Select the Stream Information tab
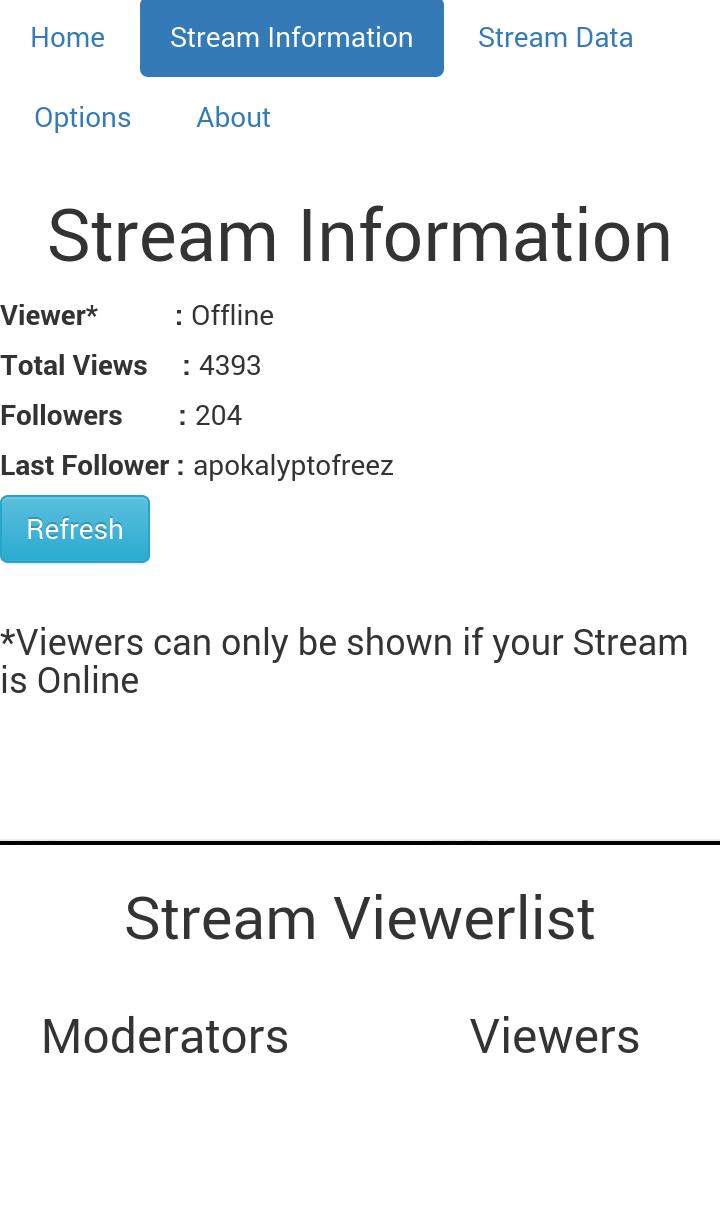The width and height of the screenshot is (720, 1226). coord(291,38)
